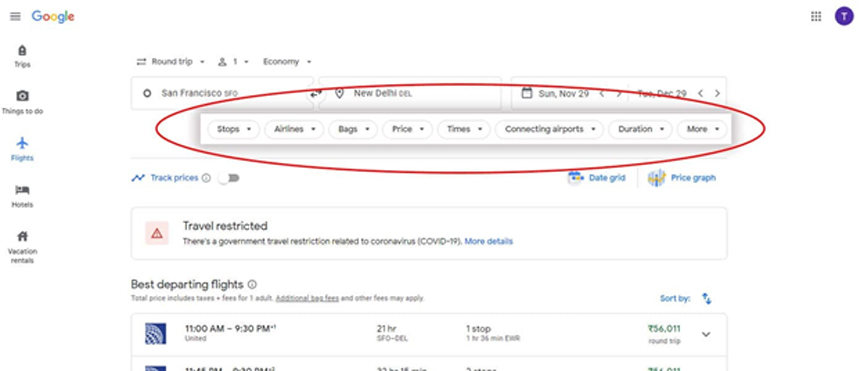Open the Round trip dropdown

tap(170, 62)
